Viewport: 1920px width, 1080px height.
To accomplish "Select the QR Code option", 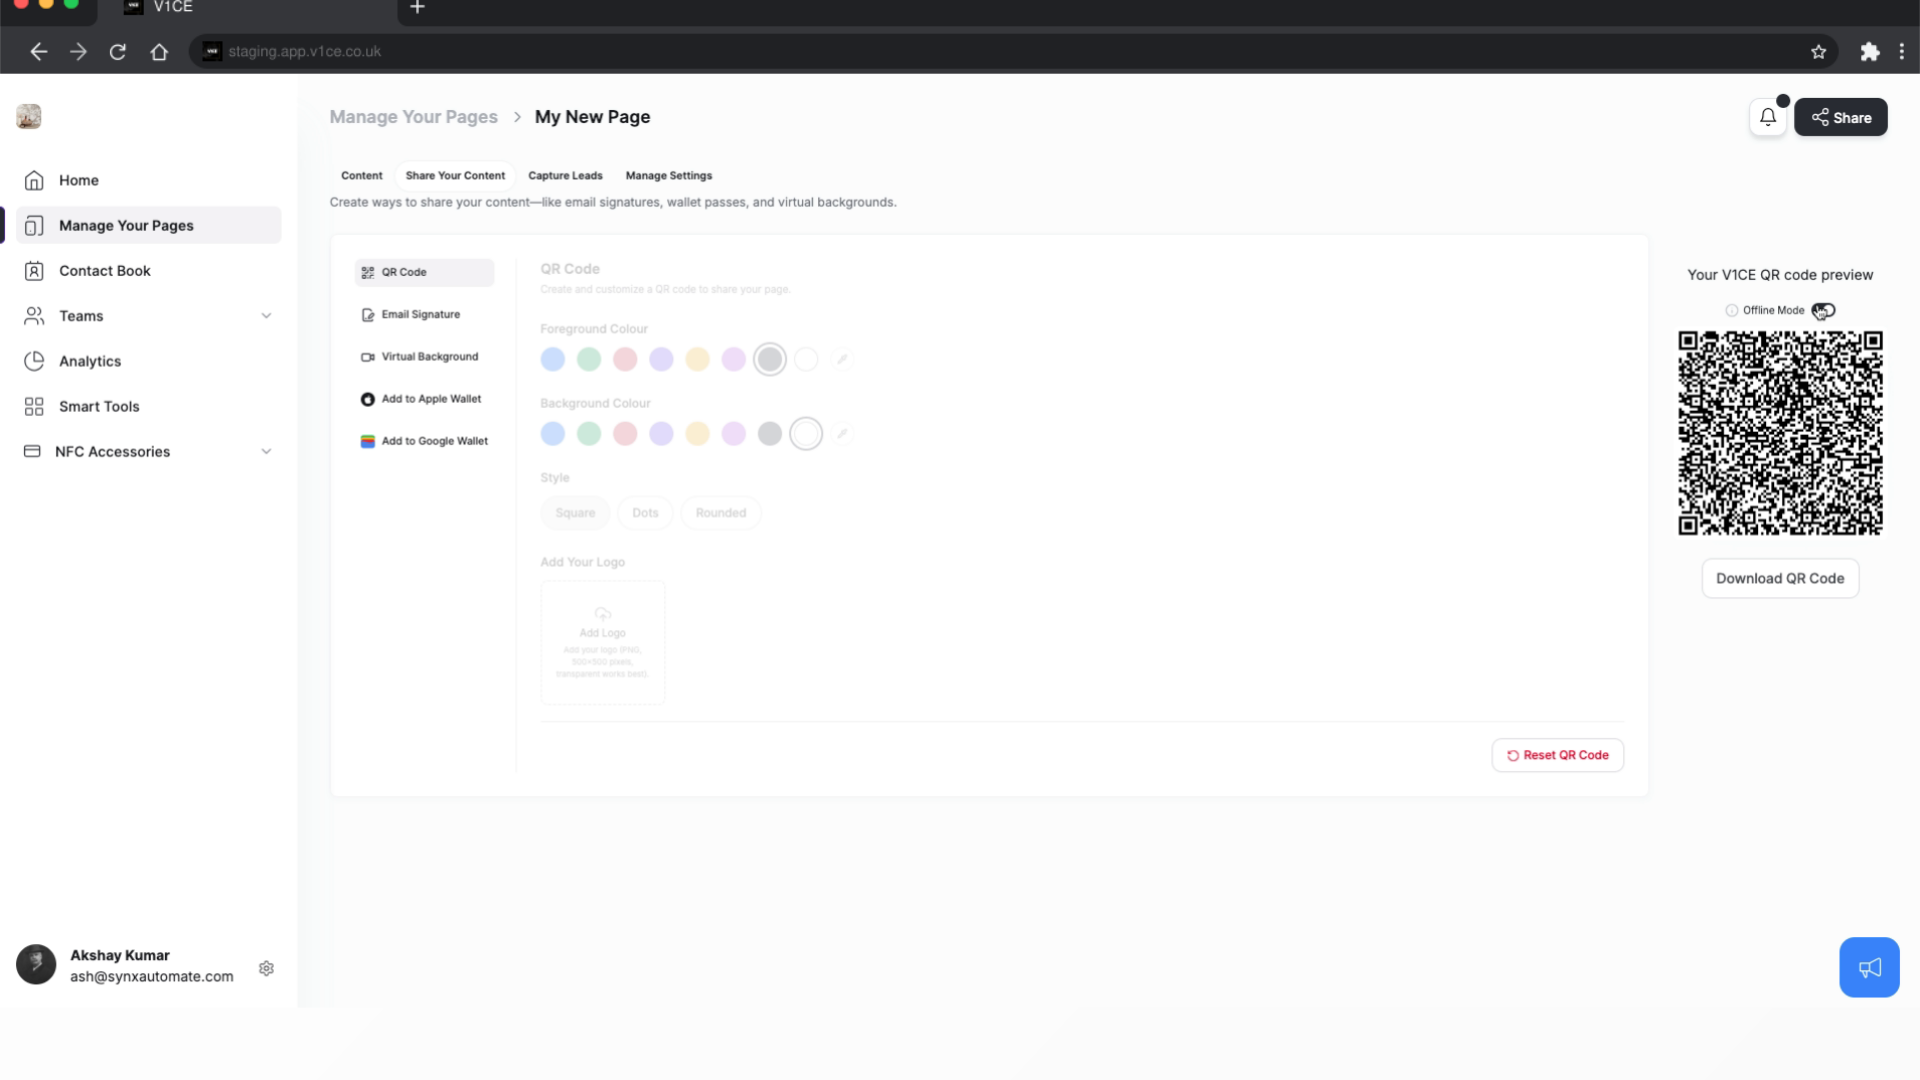I will click(424, 272).
